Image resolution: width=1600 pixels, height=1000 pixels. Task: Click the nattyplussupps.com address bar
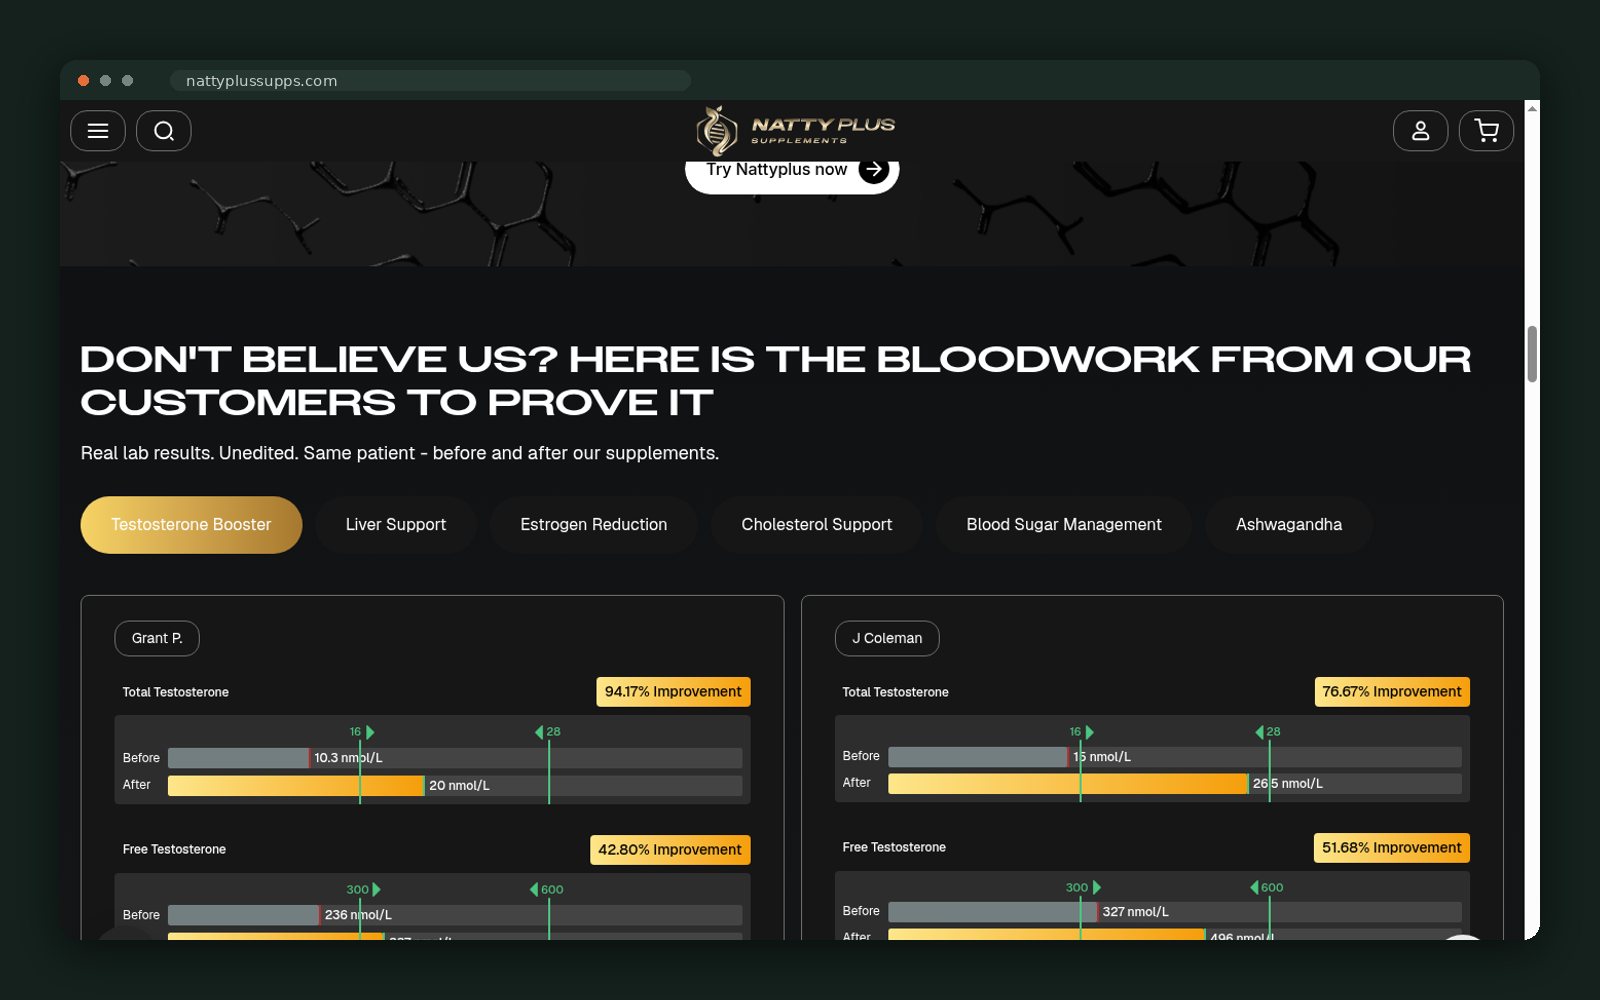[x=430, y=81]
